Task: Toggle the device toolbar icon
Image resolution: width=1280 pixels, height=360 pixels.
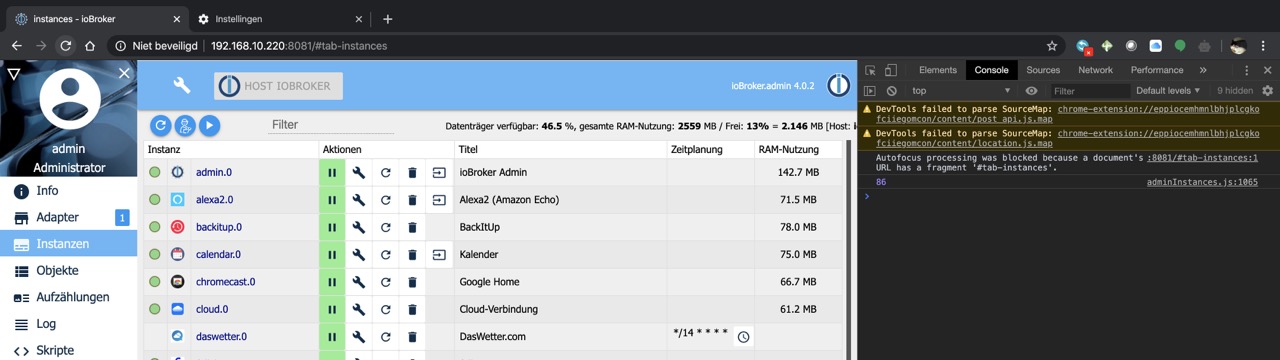Action: point(891,70)
